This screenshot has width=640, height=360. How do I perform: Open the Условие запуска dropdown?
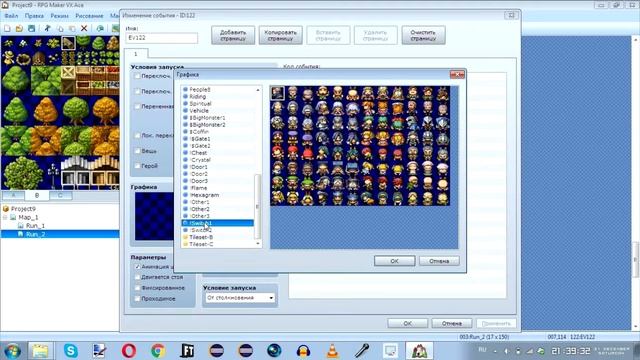click(240, 298)
